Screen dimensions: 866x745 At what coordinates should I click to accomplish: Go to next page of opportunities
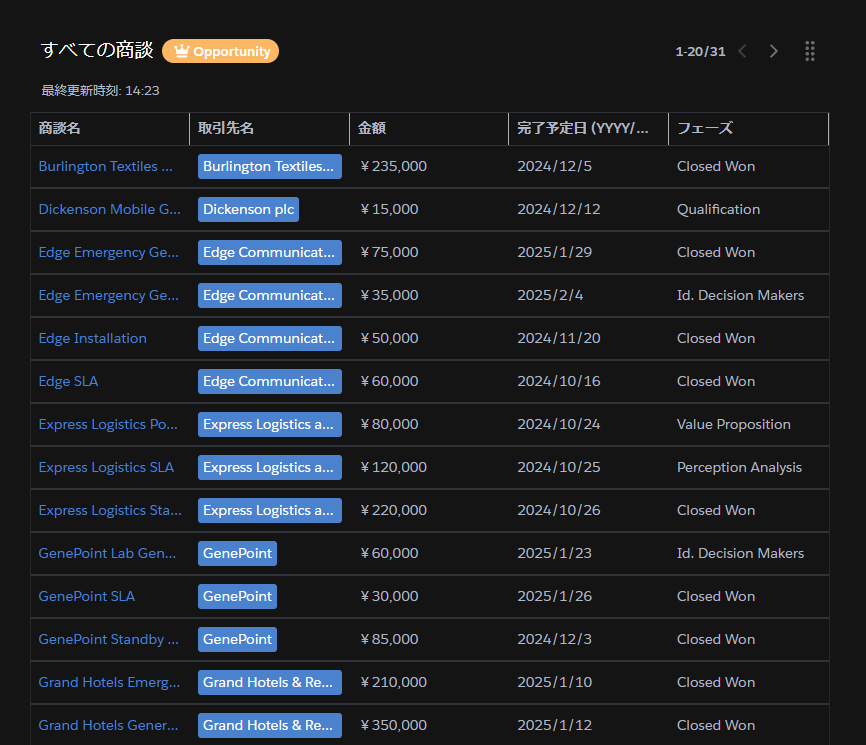pyautogui.click(x=773, y=51)
